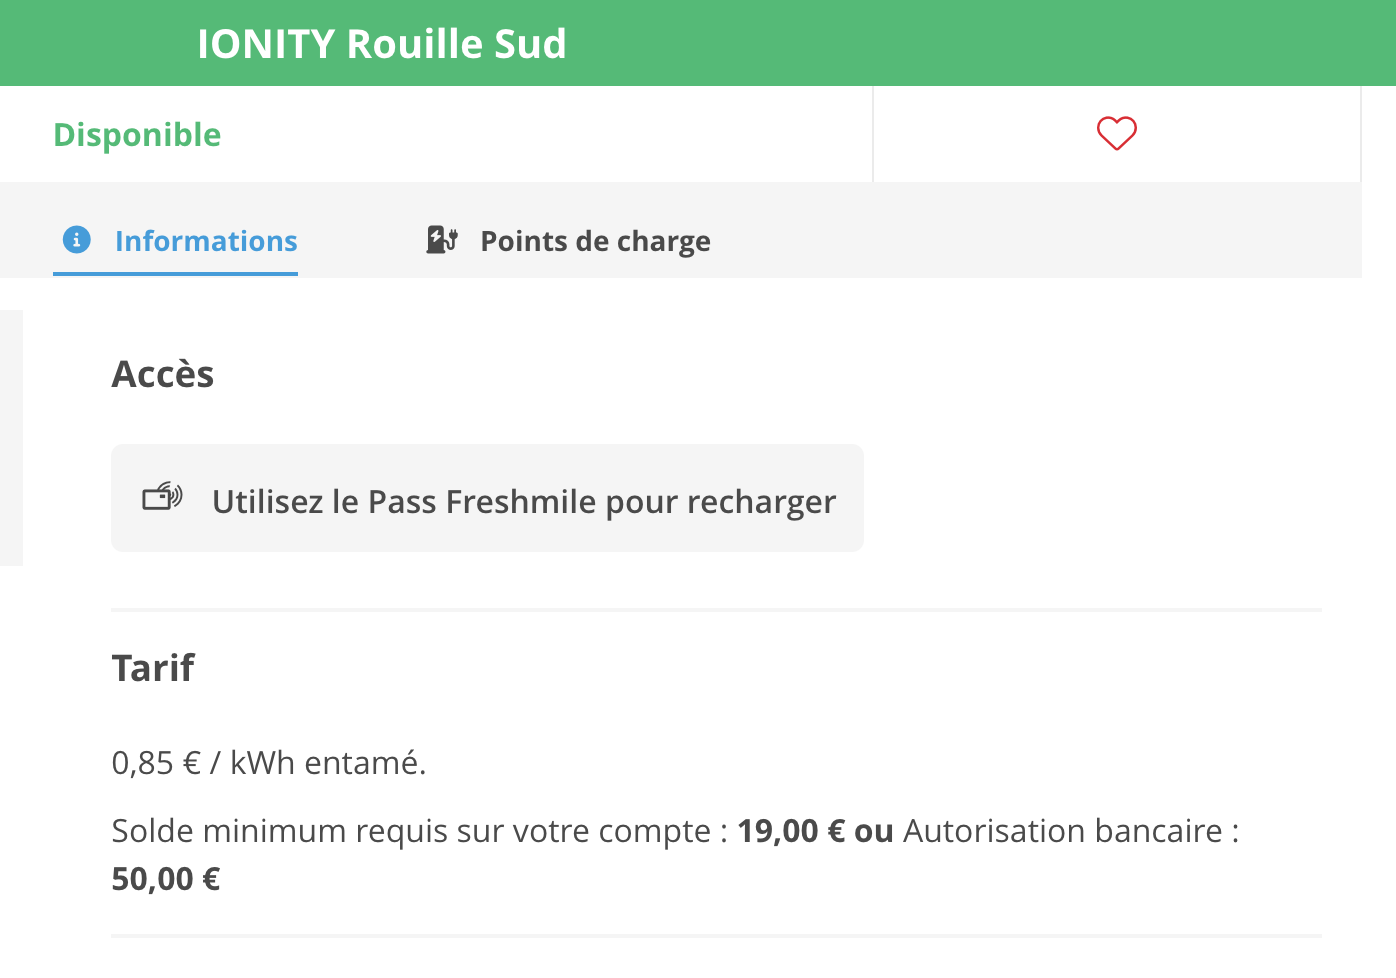
Task: Click the Tarif section heading
Action: (x=153, y=667)
